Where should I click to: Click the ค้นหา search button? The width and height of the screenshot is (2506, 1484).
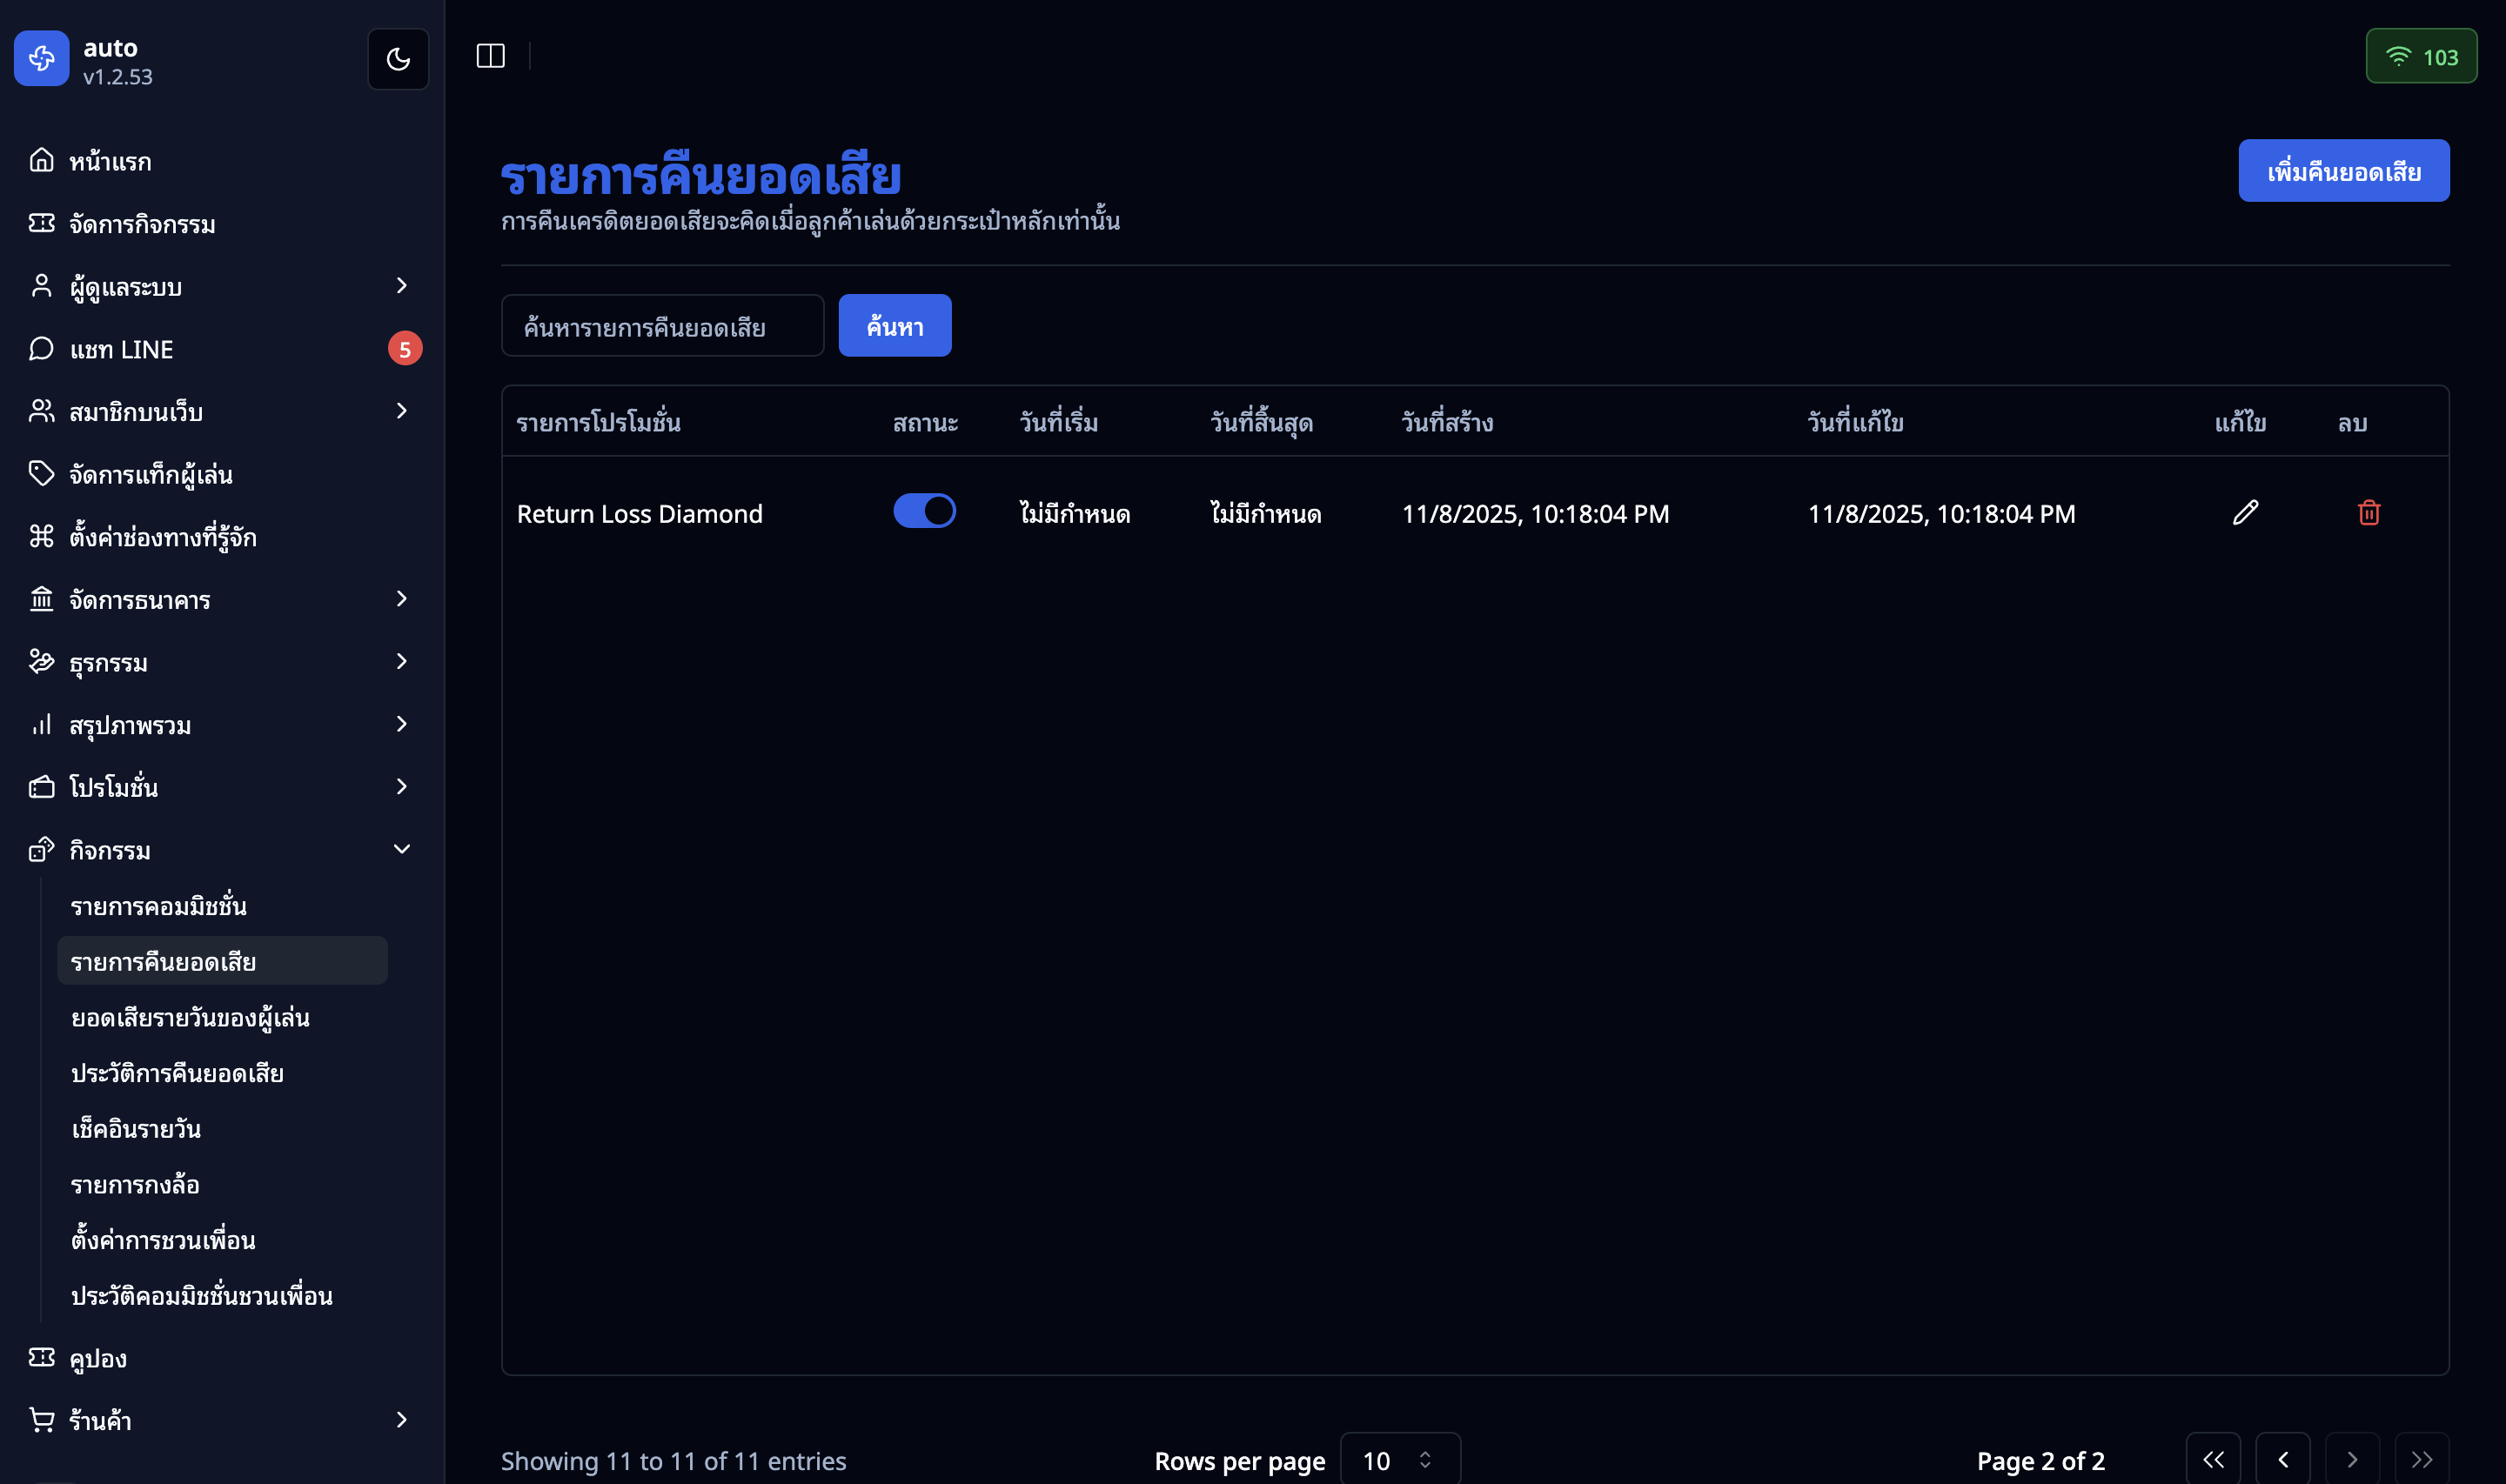894,325
